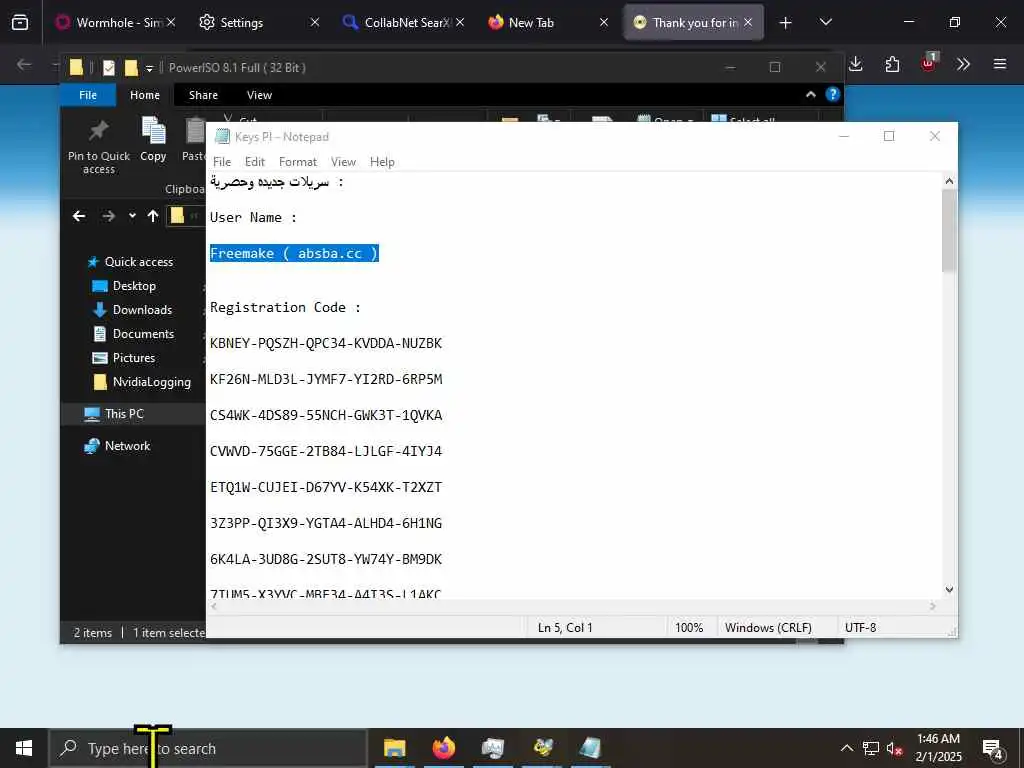This screenshot has width=1024, height=768.
Task: Click highlighted text Freemake ( absba.cc )
Action: pos(295,253)
